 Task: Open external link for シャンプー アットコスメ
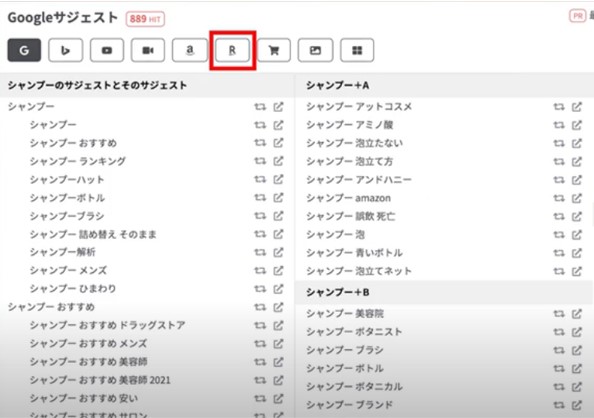(577, 107)
